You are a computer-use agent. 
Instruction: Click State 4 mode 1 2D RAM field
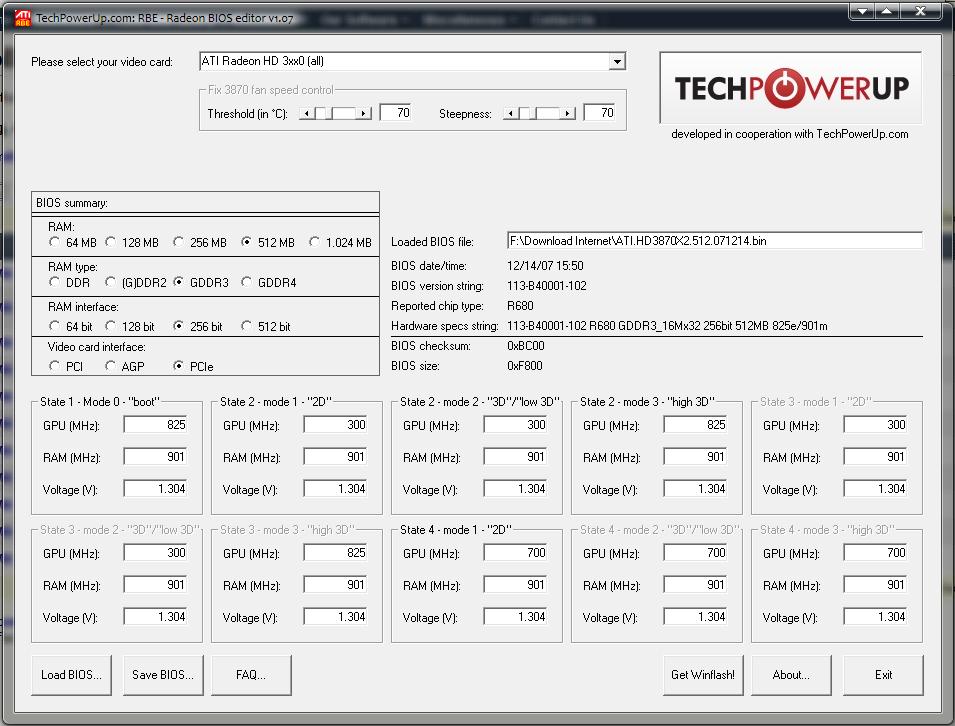tap(516, 585)
